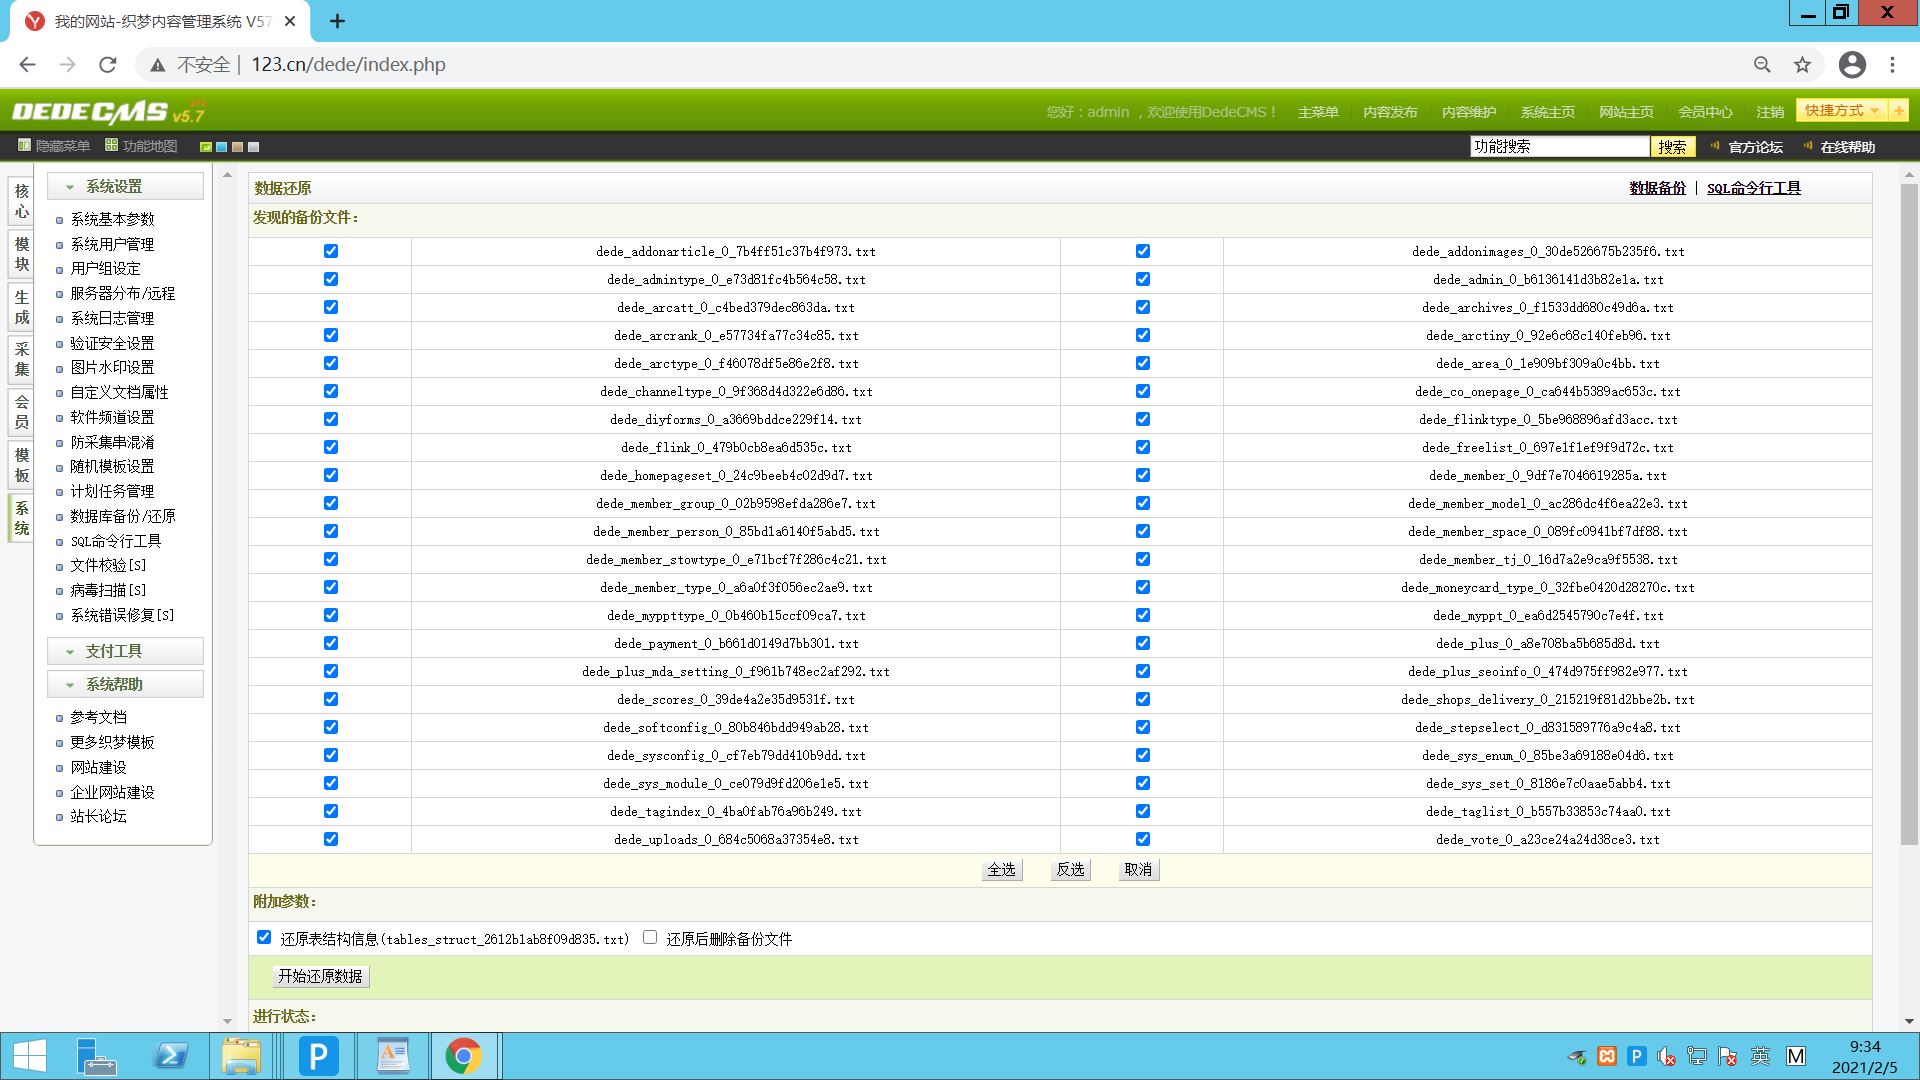Open the 快捷方式 dropdown
The image size is (1920, 1080).
coord(1842,110)
